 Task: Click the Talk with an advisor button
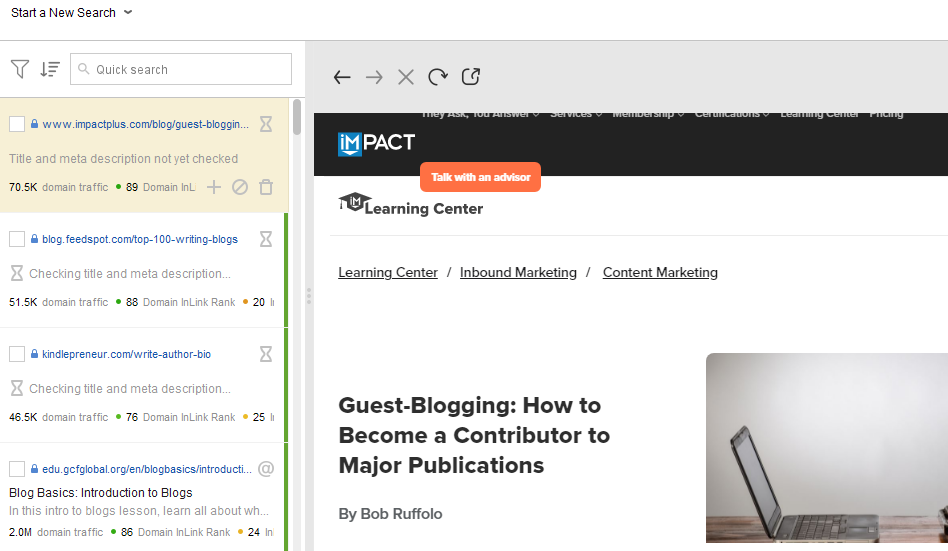pos(480,177)
